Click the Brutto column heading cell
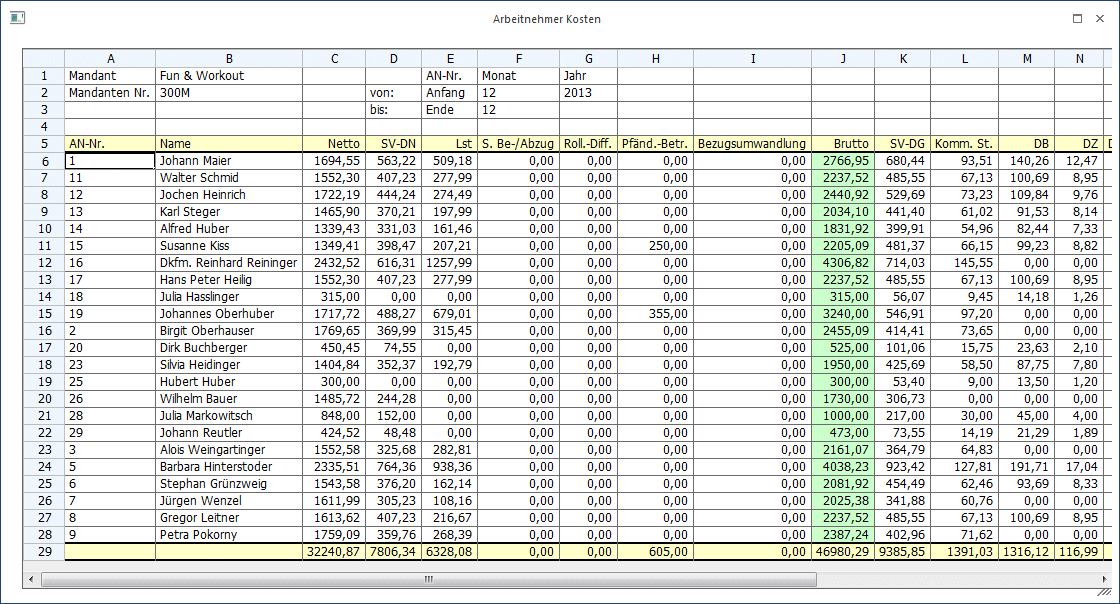The height and width of the screenshot is (604, 1120). pos(843,144)
